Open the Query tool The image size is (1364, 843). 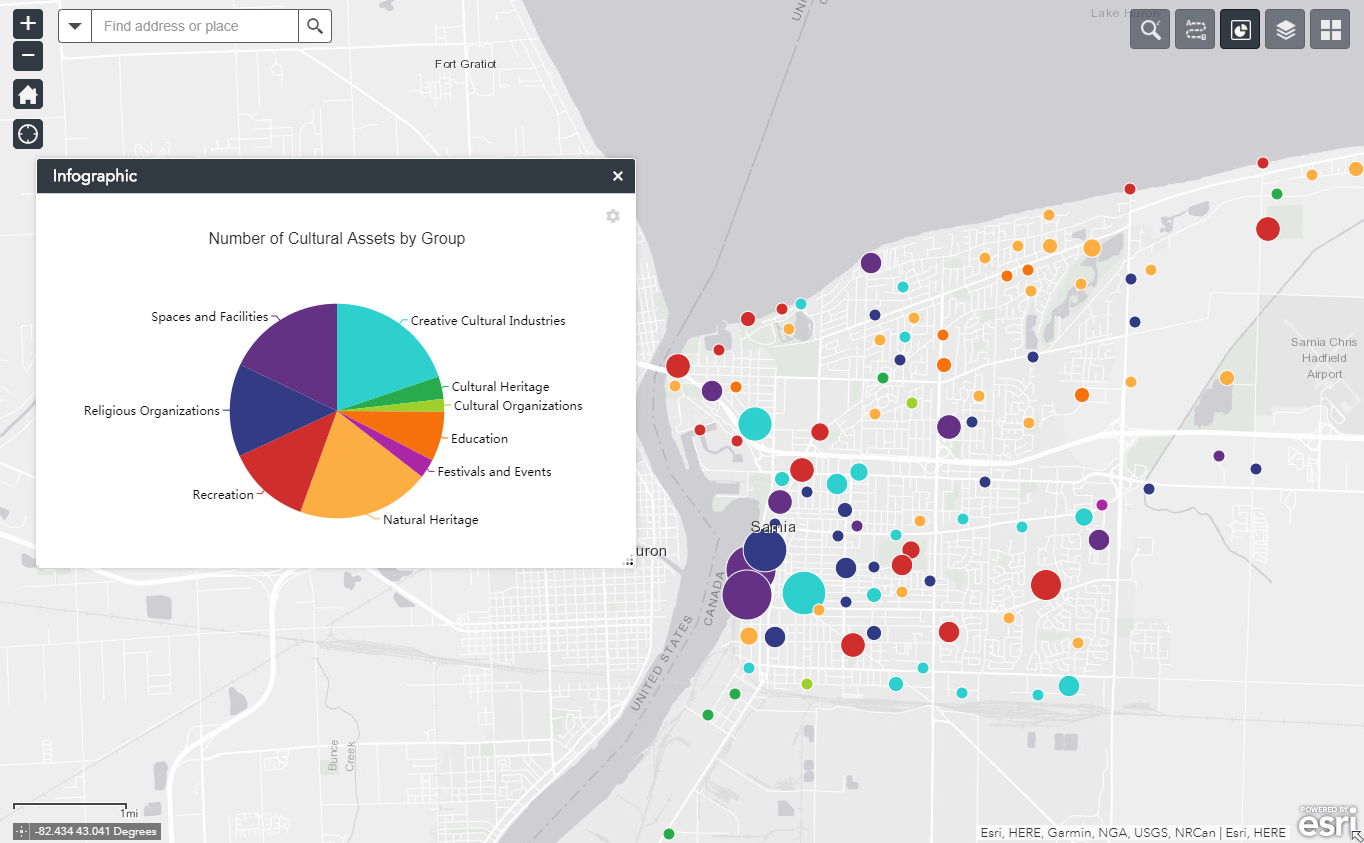tap(1149, 29)
